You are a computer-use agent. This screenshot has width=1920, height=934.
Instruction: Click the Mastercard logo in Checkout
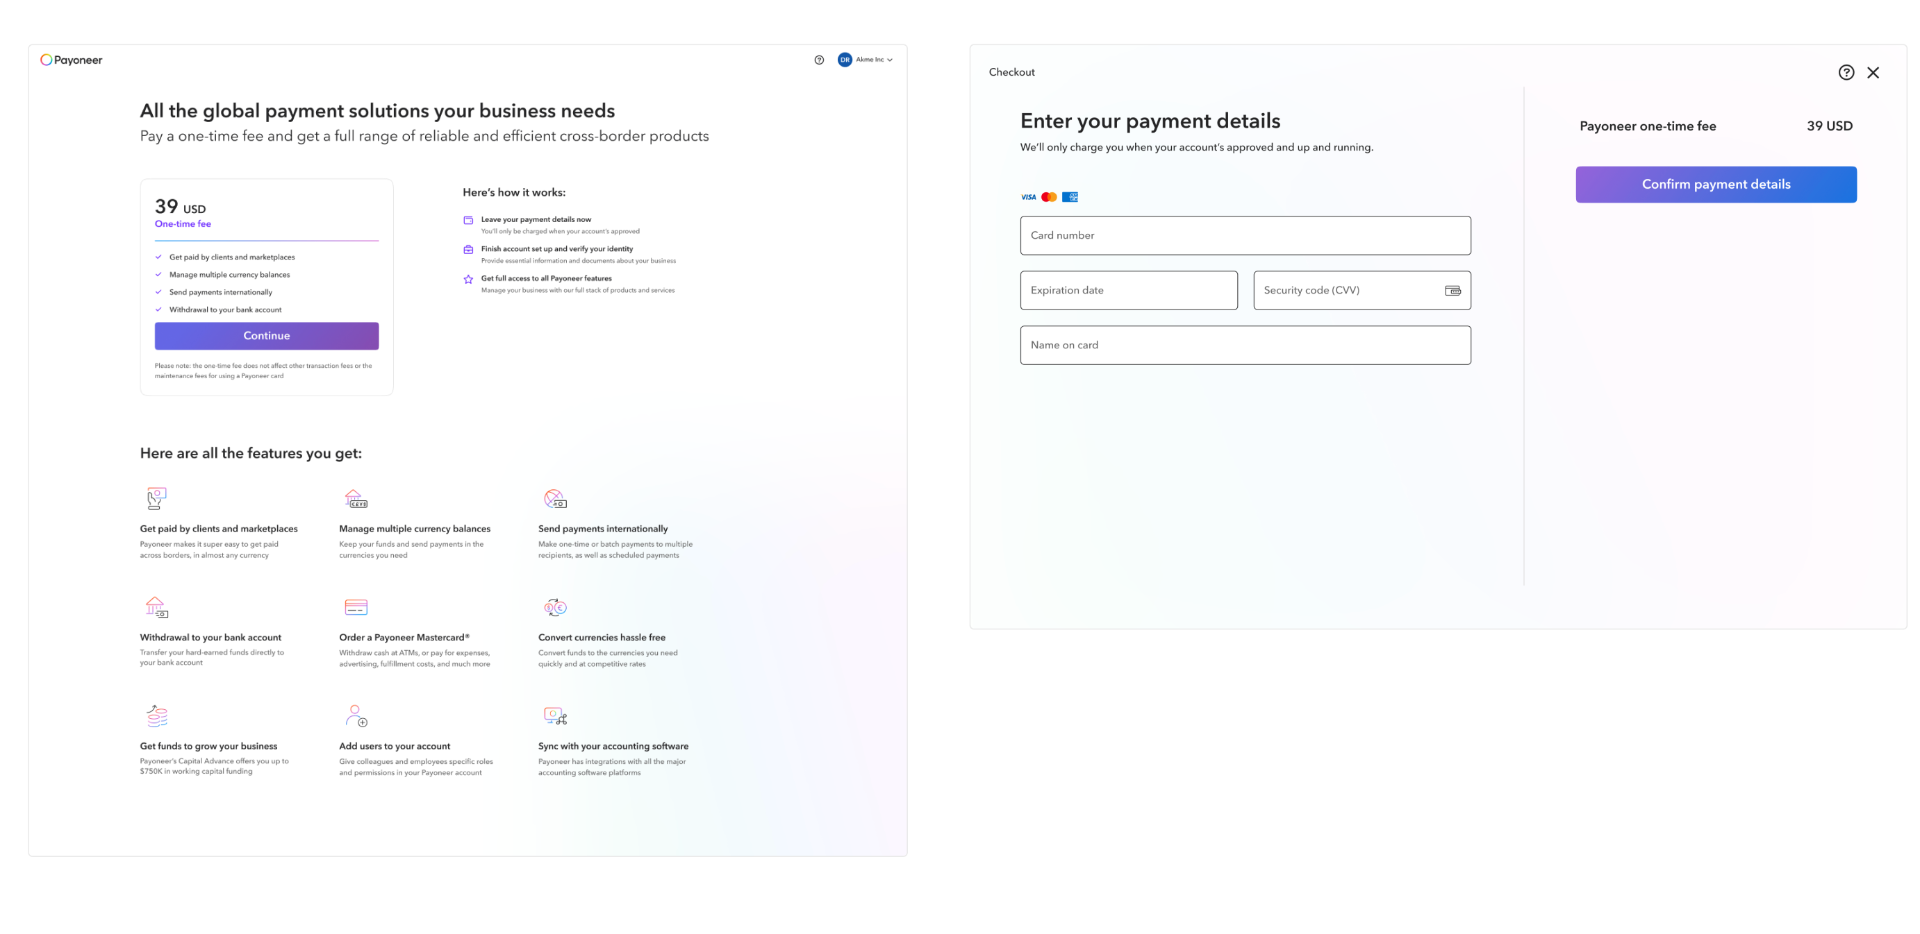pos(1049,197)
